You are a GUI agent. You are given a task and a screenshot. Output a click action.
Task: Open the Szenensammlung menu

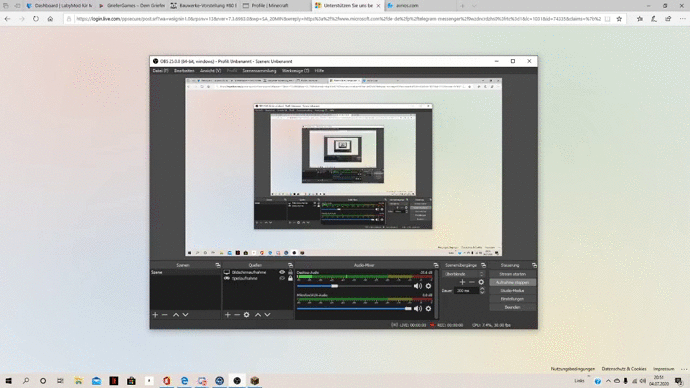pos(259,71)
